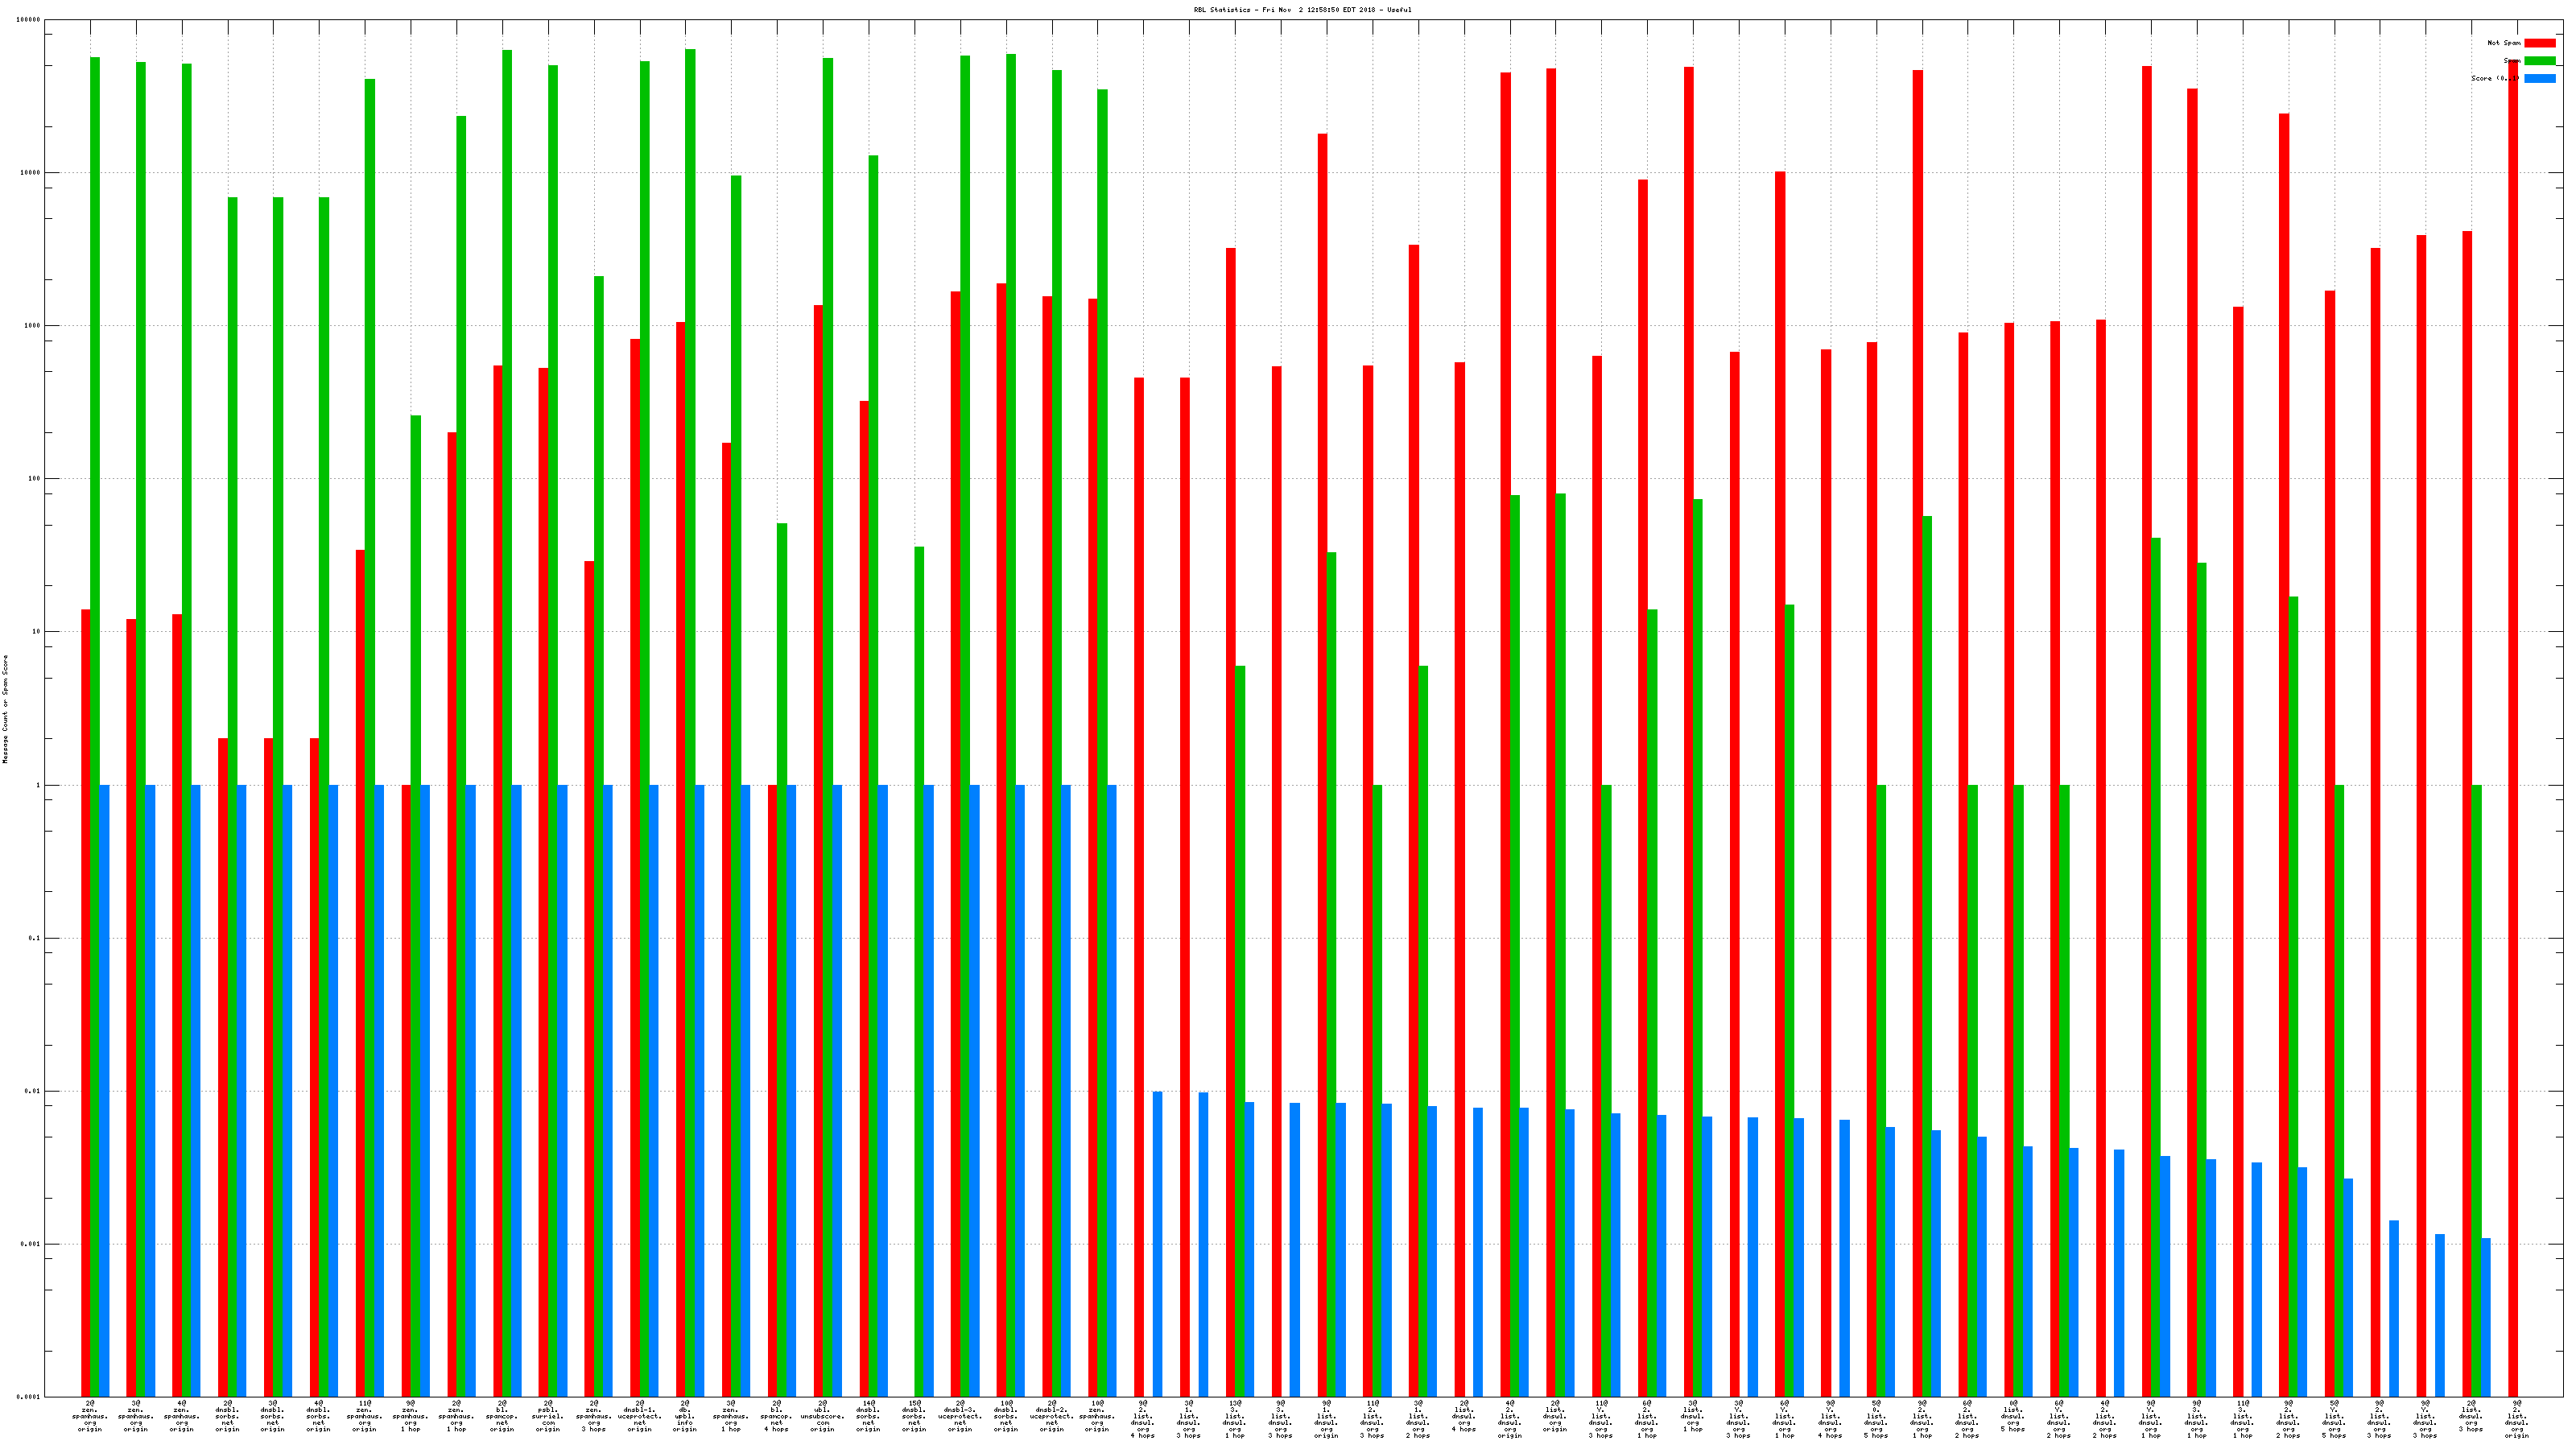Click the db.wpbl.info origin axis label
The image size is (2576, 1449).
685,1416
